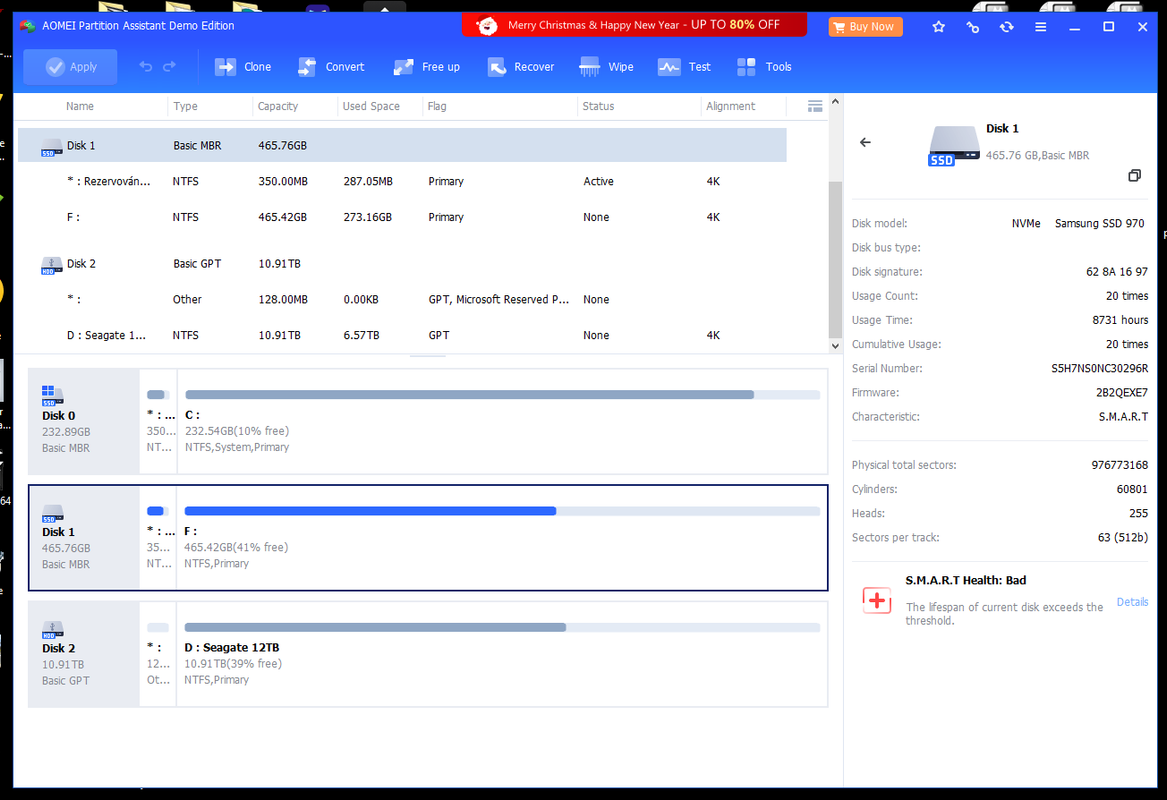This screenshot has width=1167, height=800.
Task: Select Disk 1 row in the list
Action: point(402,145)
